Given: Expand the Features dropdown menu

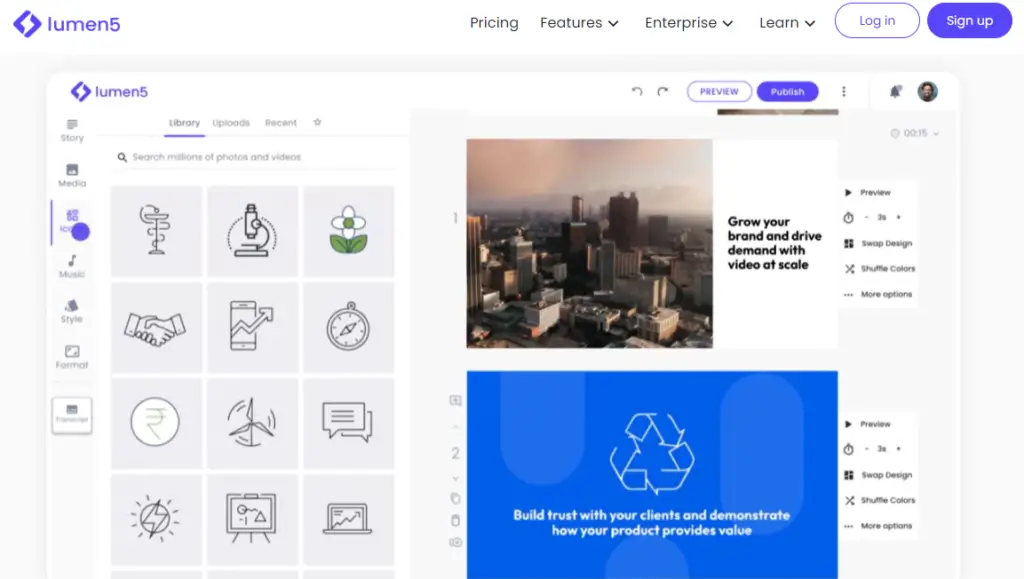Looking at the screenshot, I should pos(579,23).
